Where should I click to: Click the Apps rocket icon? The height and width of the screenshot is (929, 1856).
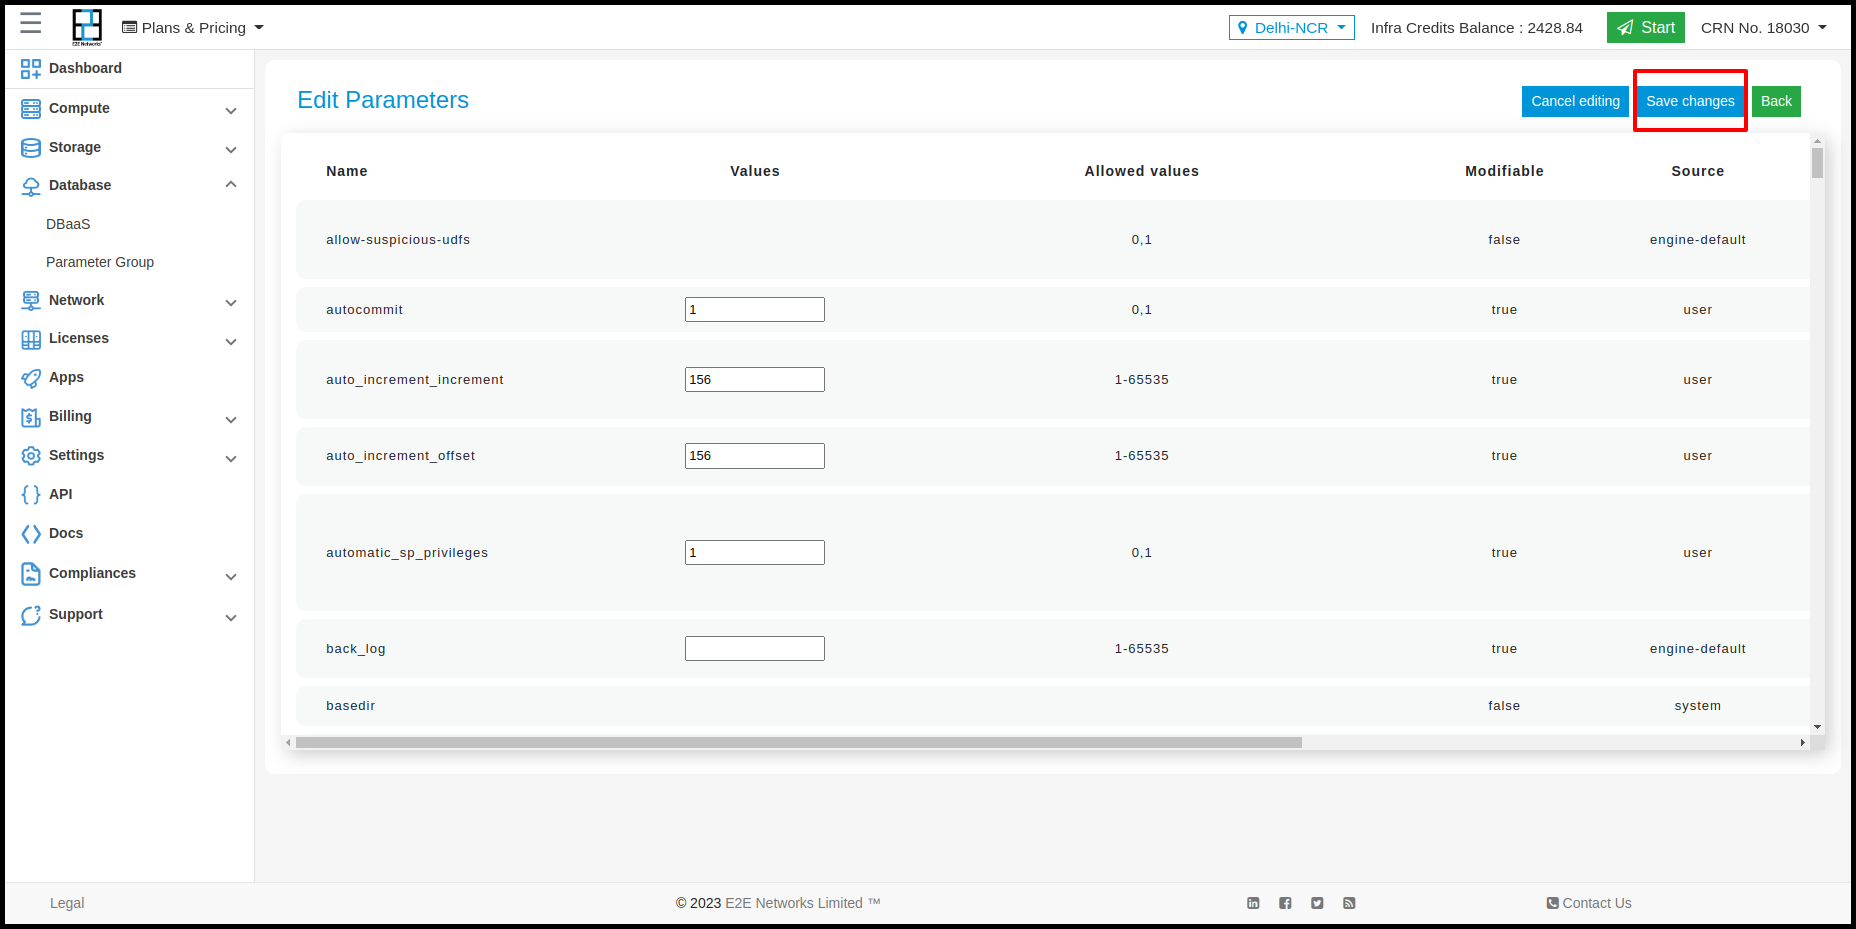(x=31, y=378)
